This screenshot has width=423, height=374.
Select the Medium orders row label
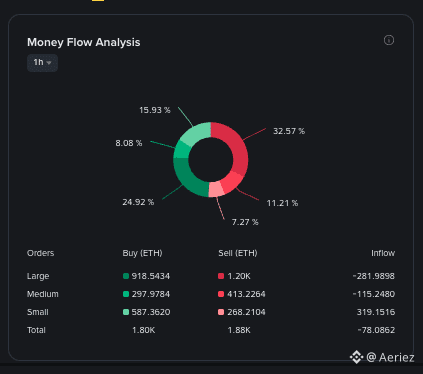click(43, 294)
